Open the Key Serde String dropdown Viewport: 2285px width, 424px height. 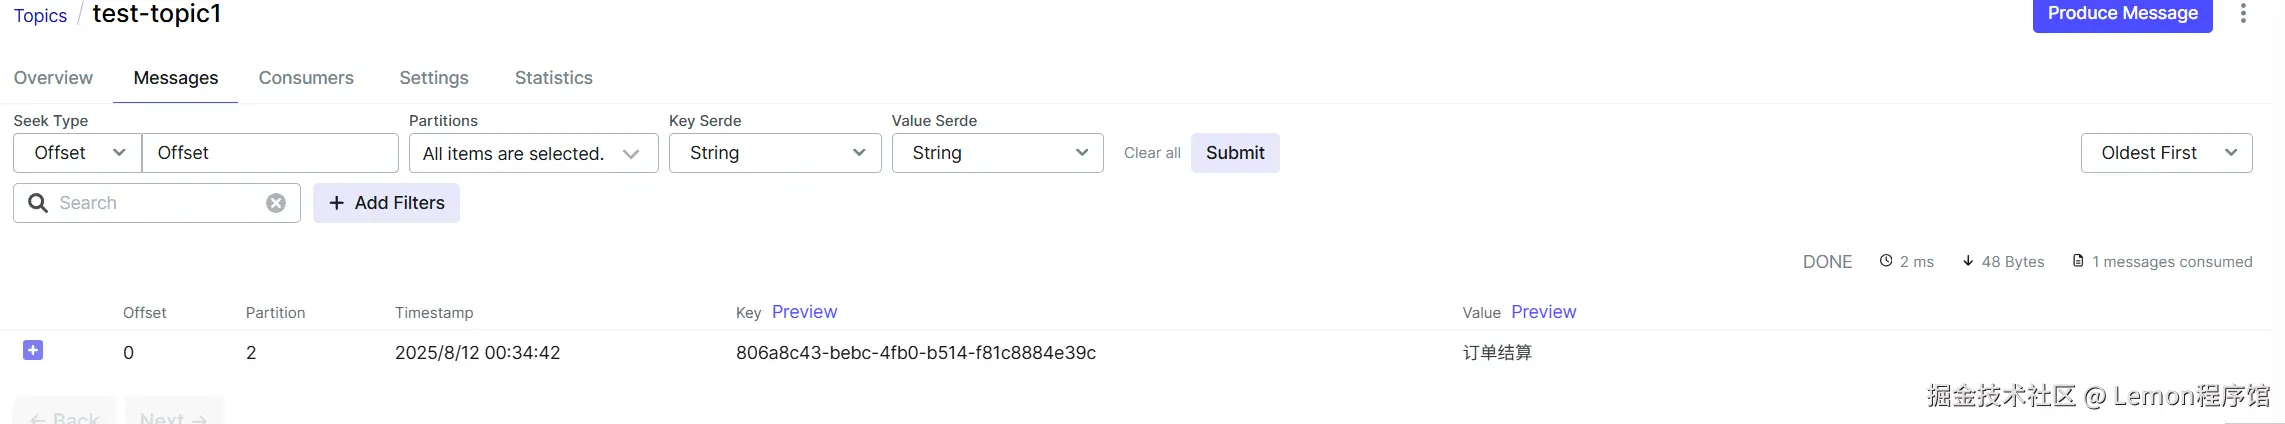tap(775, 153)
